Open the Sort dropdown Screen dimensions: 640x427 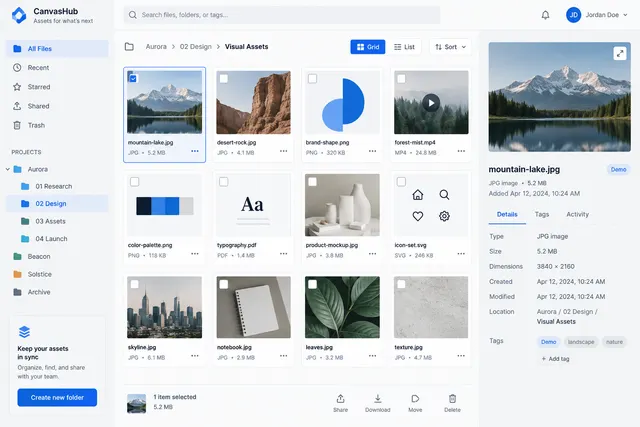pyautogui.click(x=450, y=47)
